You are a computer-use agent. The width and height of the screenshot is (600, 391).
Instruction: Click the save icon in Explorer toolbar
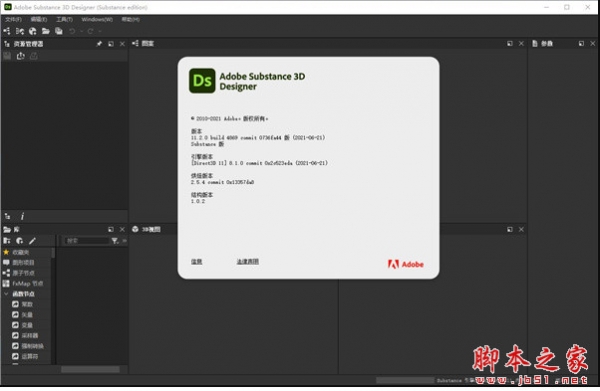coord(7,56)
